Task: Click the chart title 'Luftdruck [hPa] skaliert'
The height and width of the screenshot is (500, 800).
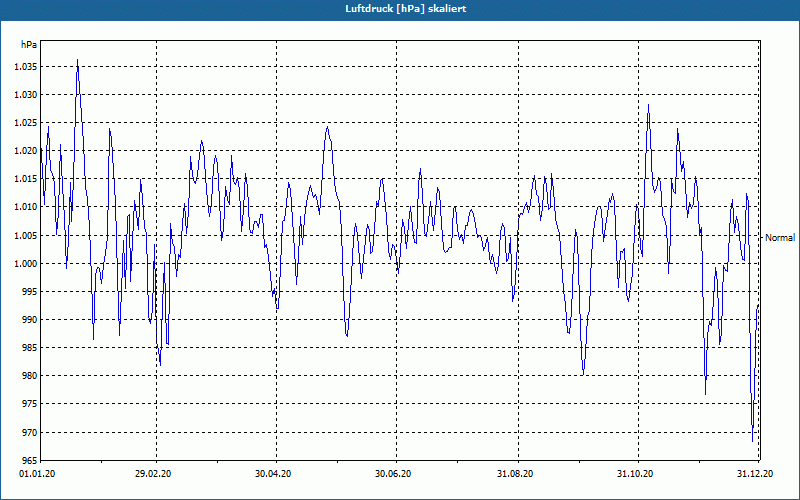Action: pyautogui.click(x=405, y=9)
